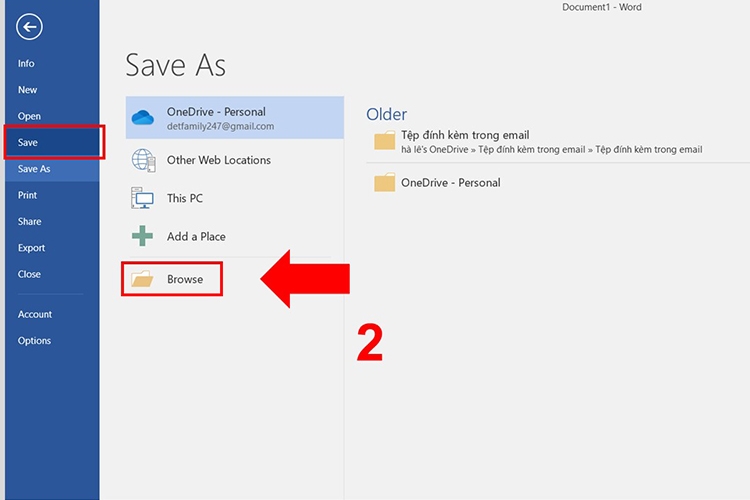Open Word Options from the sidebar
The width and height of the screenshot is (750, 500).
point(52,340)
